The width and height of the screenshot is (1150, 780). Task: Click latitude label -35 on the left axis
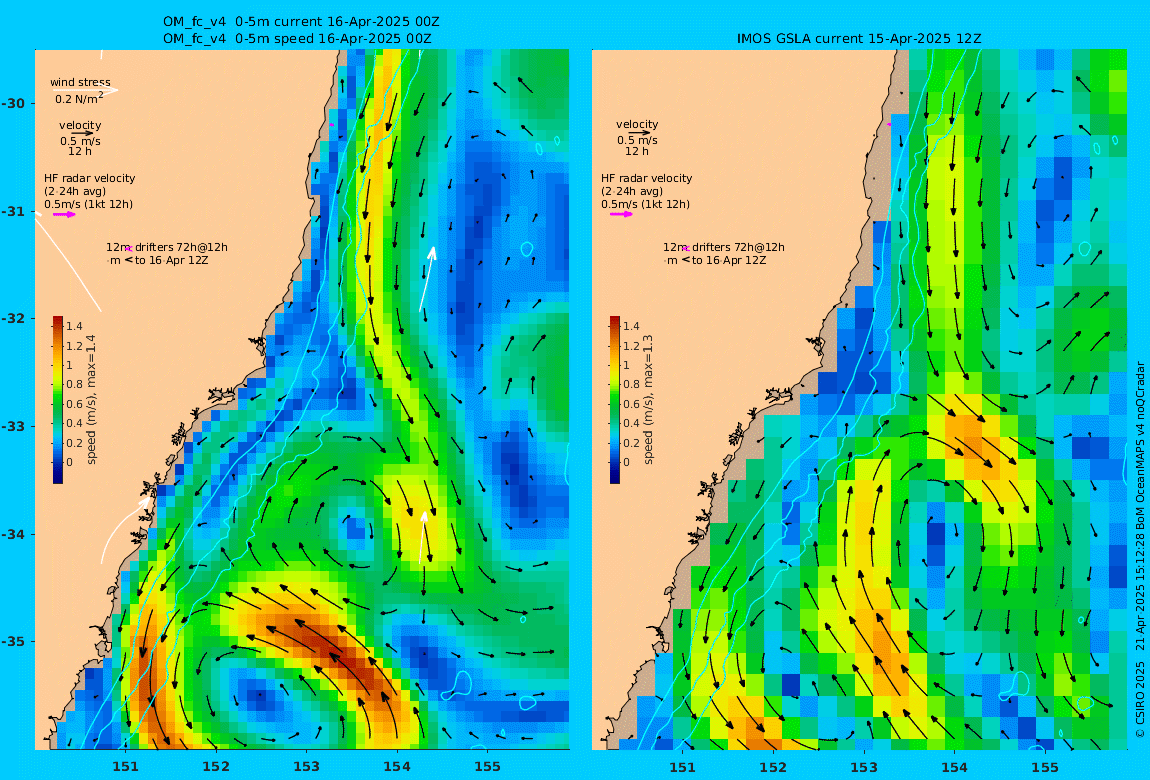[x=13, y=642]
